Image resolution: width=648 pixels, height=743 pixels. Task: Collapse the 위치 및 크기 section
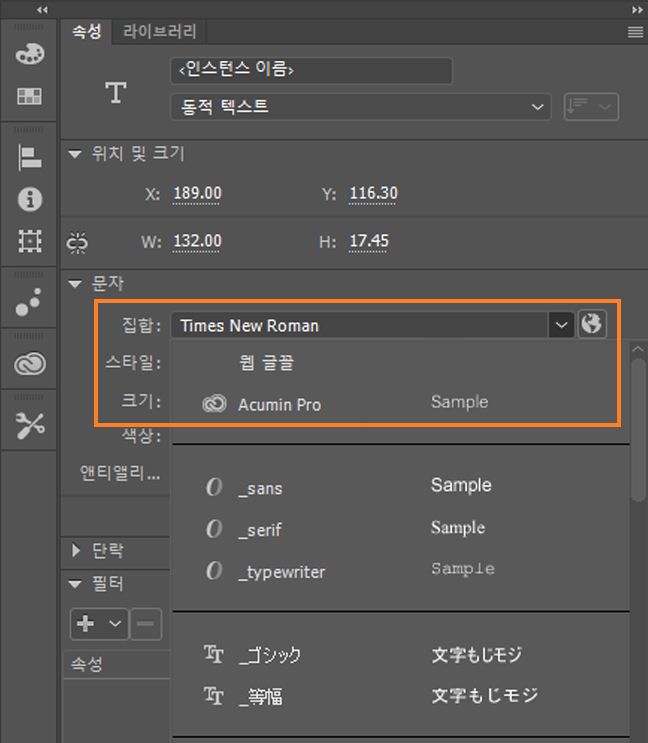click(x=75, y=154)
